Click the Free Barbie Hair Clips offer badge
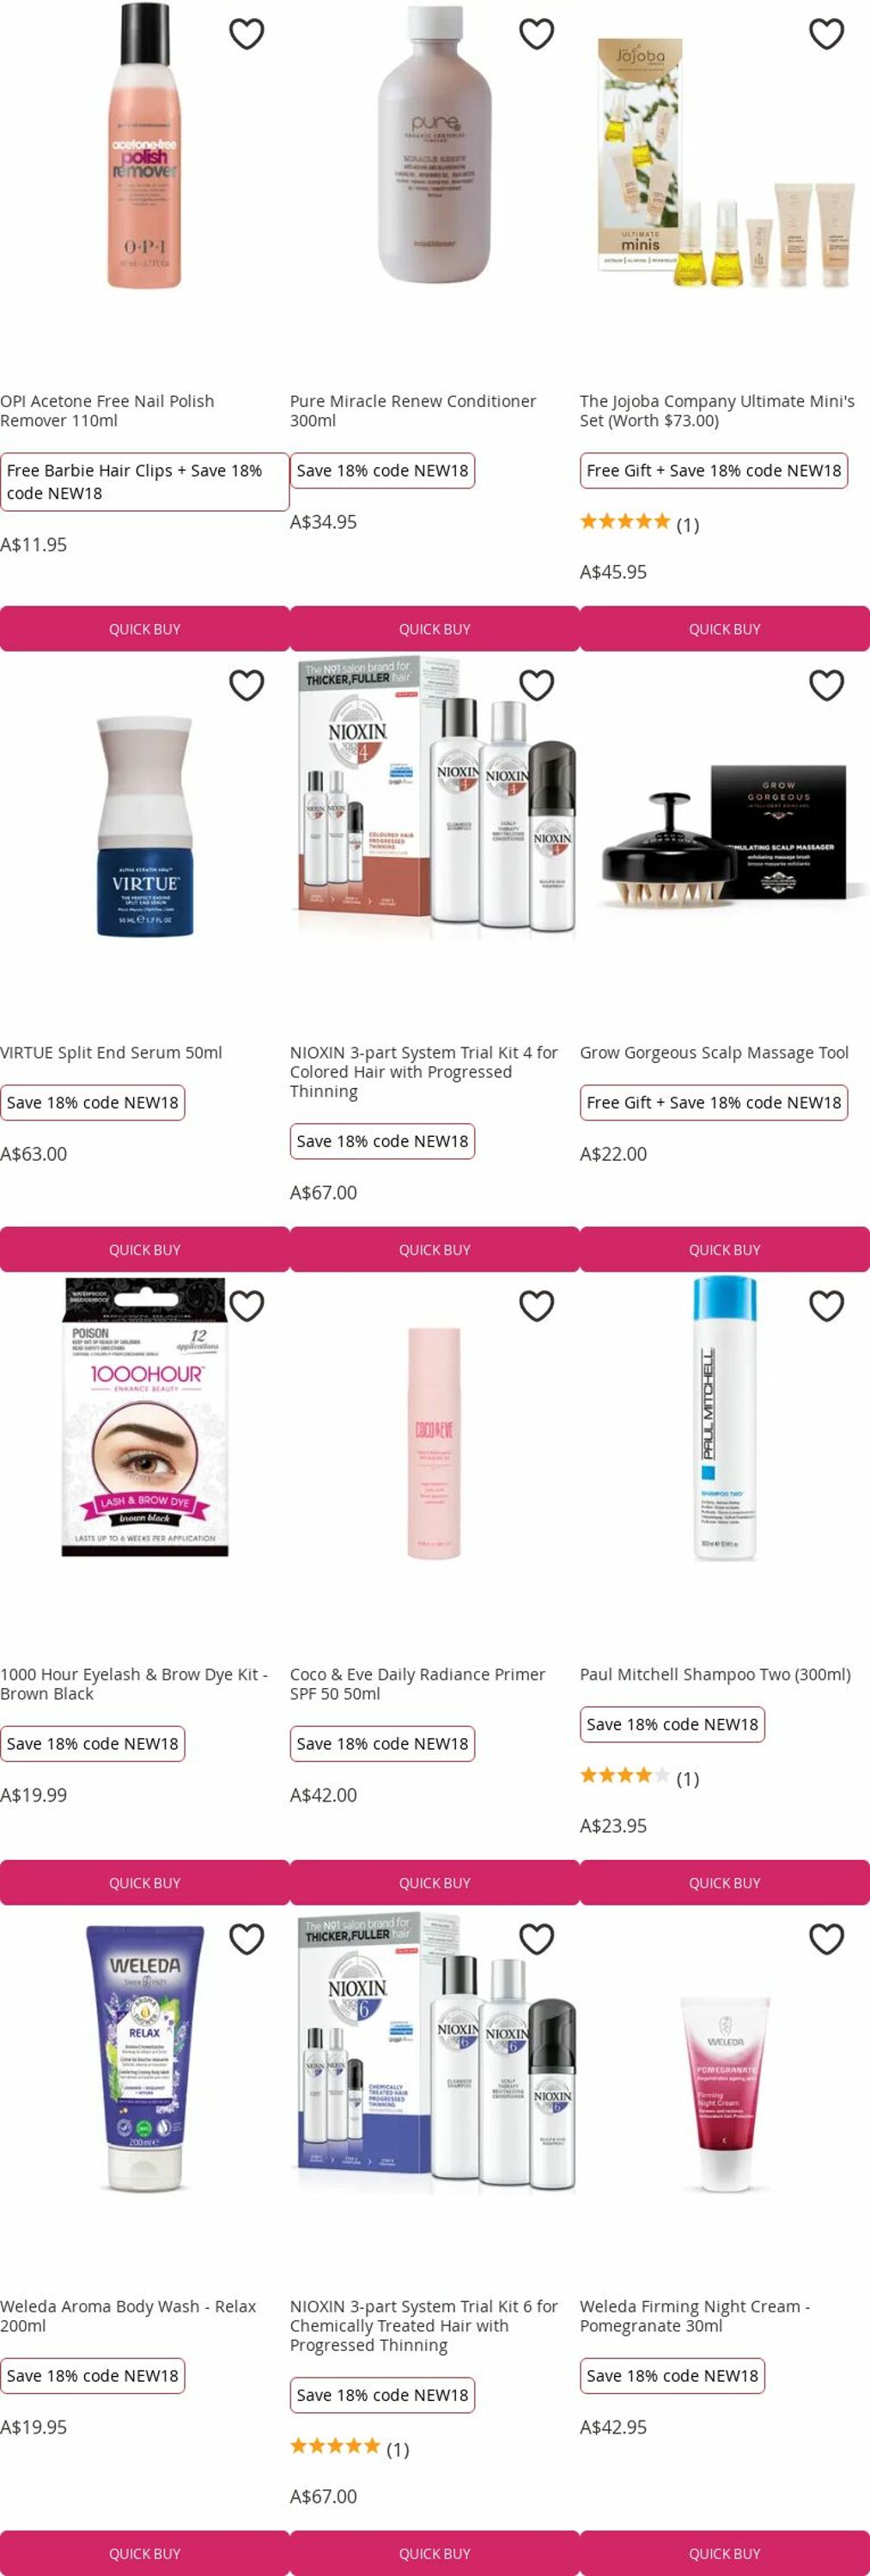The height and width of the screenshot is (2576, 870). pyautogui.click(x=145, y=482)
